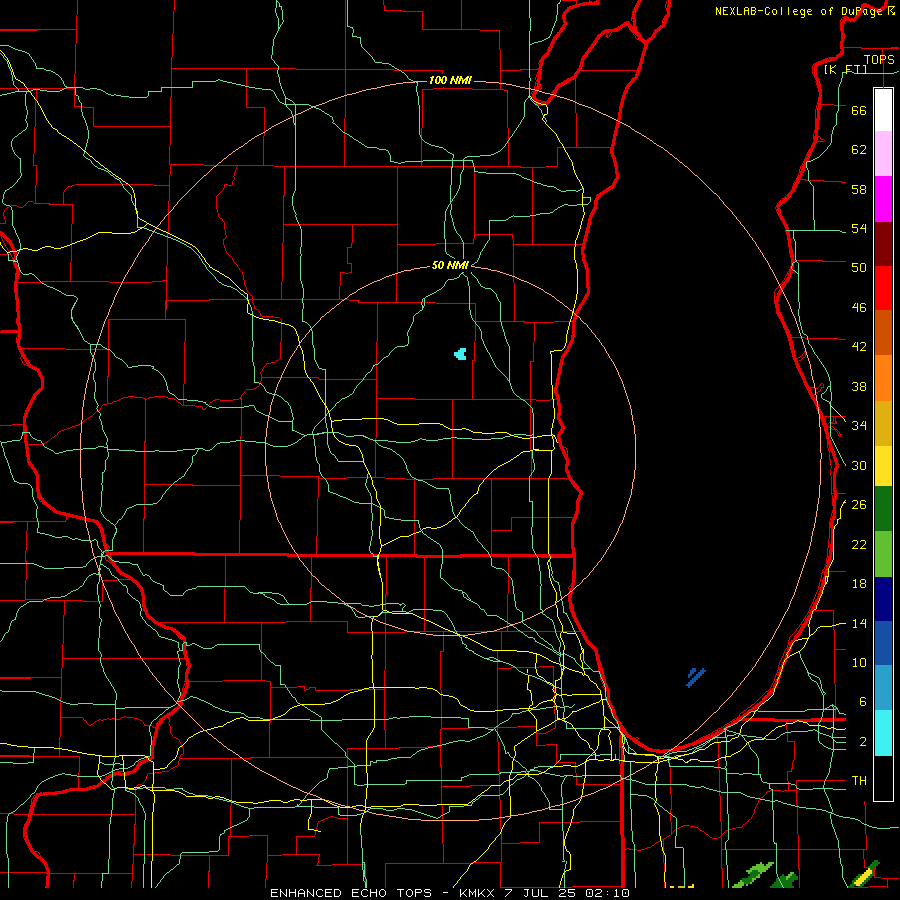The image size is (900, 900).
Task: Click the '34' scale label
Action: coord(859,426)
